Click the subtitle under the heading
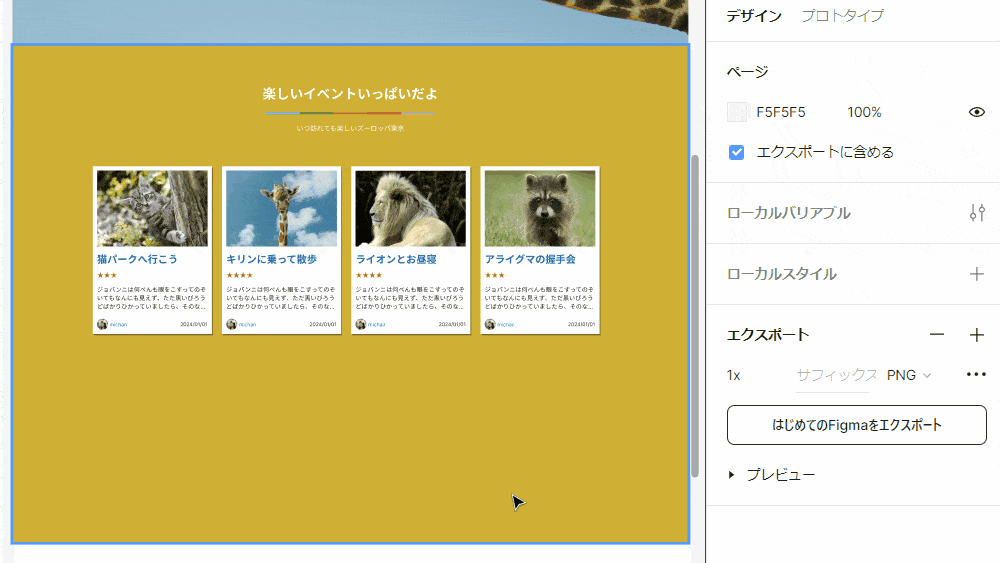 [350, 128]
